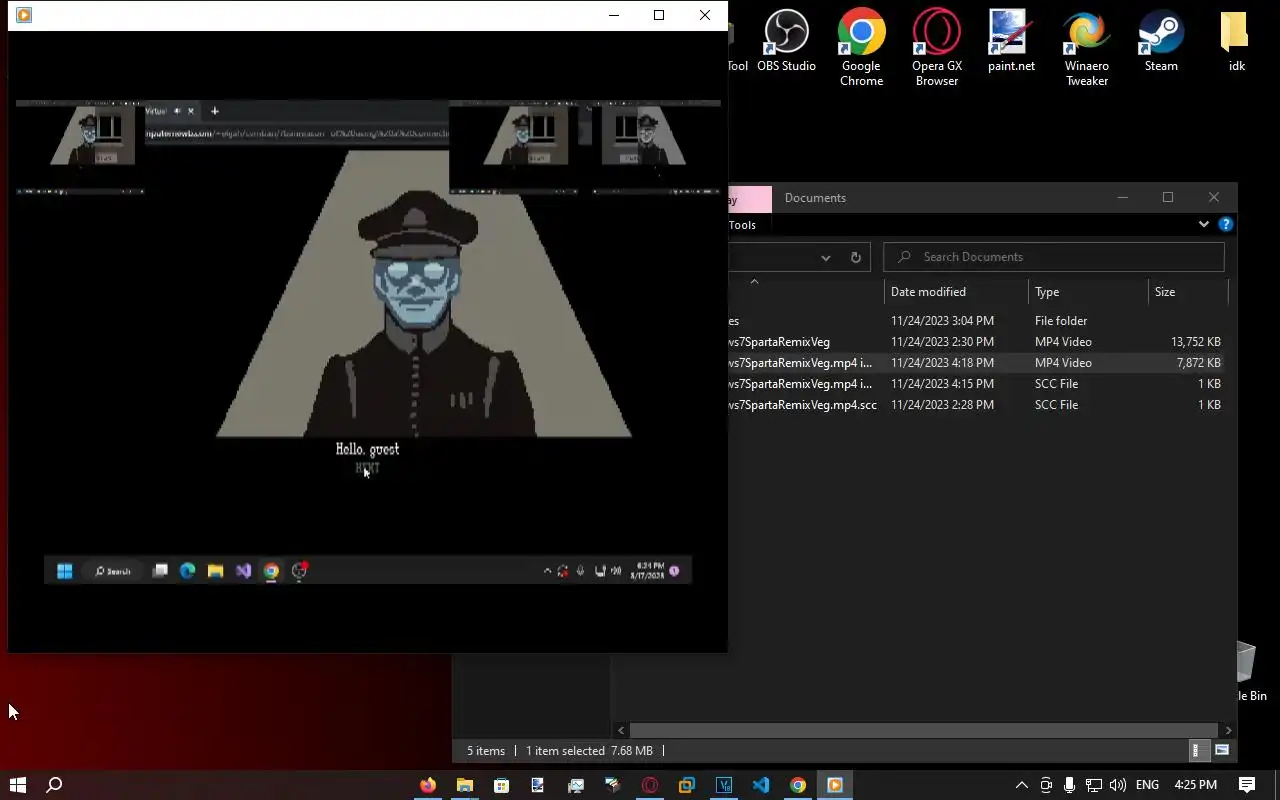Image resolution: width=1280 pixels, height=800 pixels.
Task: Launch Winaero Tweaker desktop shortcut
Action: pos(1086,47)
